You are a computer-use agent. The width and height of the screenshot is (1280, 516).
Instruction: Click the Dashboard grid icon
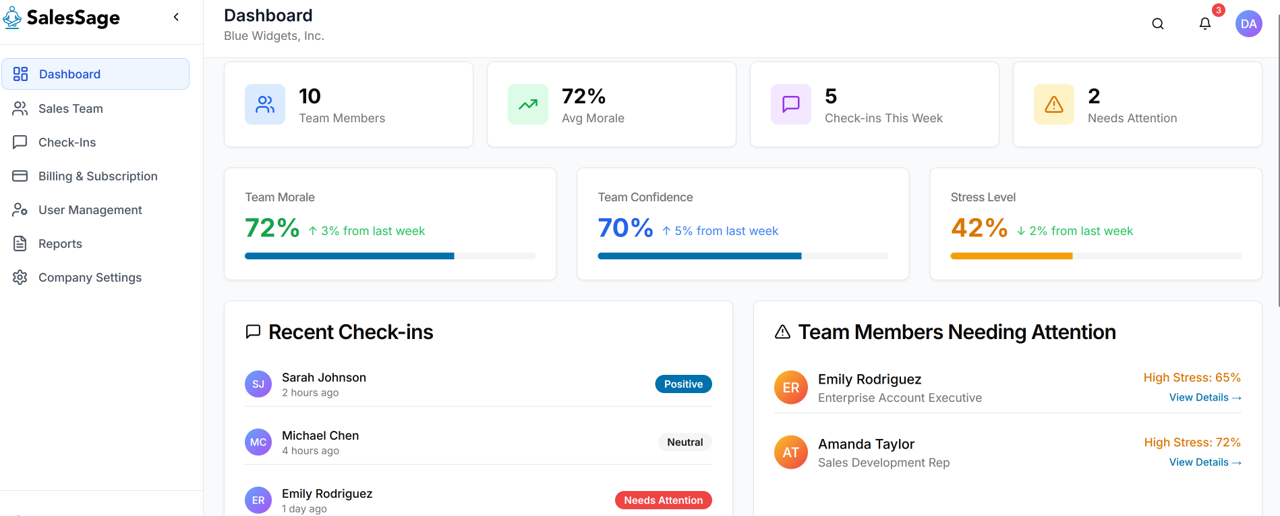[x=20, y=74]
